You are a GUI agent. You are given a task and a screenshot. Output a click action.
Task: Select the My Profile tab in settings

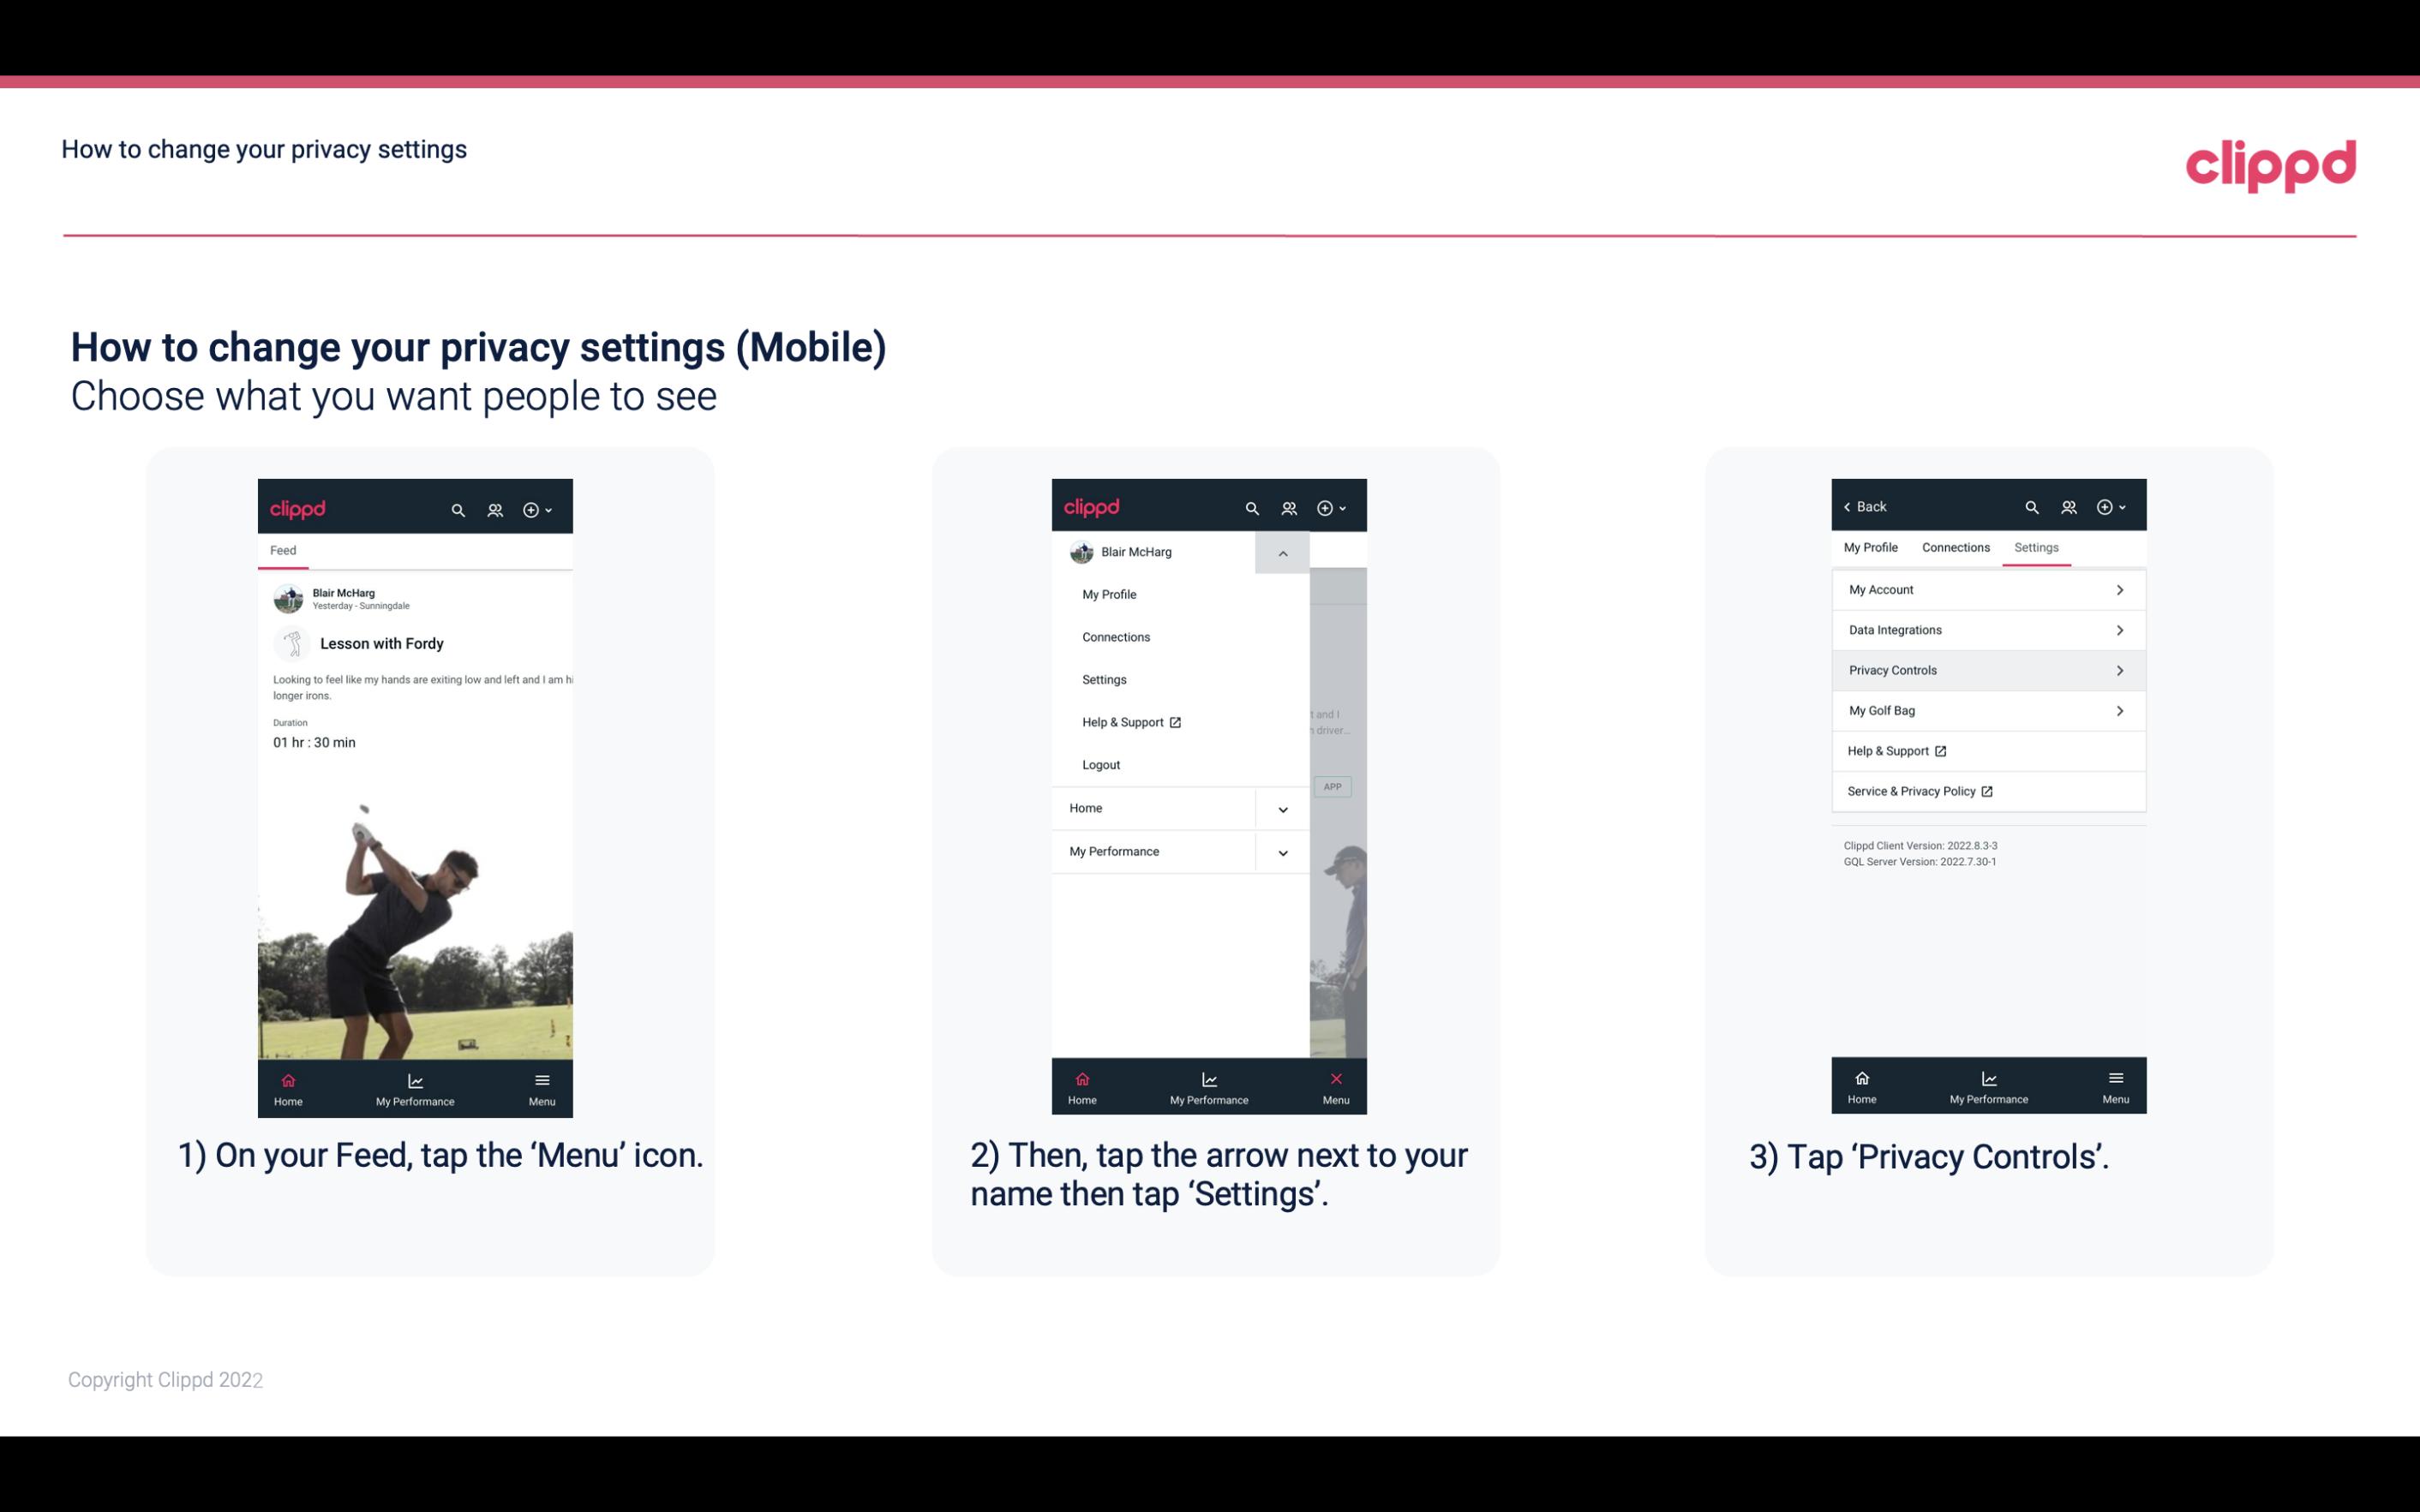[1872, 547]
